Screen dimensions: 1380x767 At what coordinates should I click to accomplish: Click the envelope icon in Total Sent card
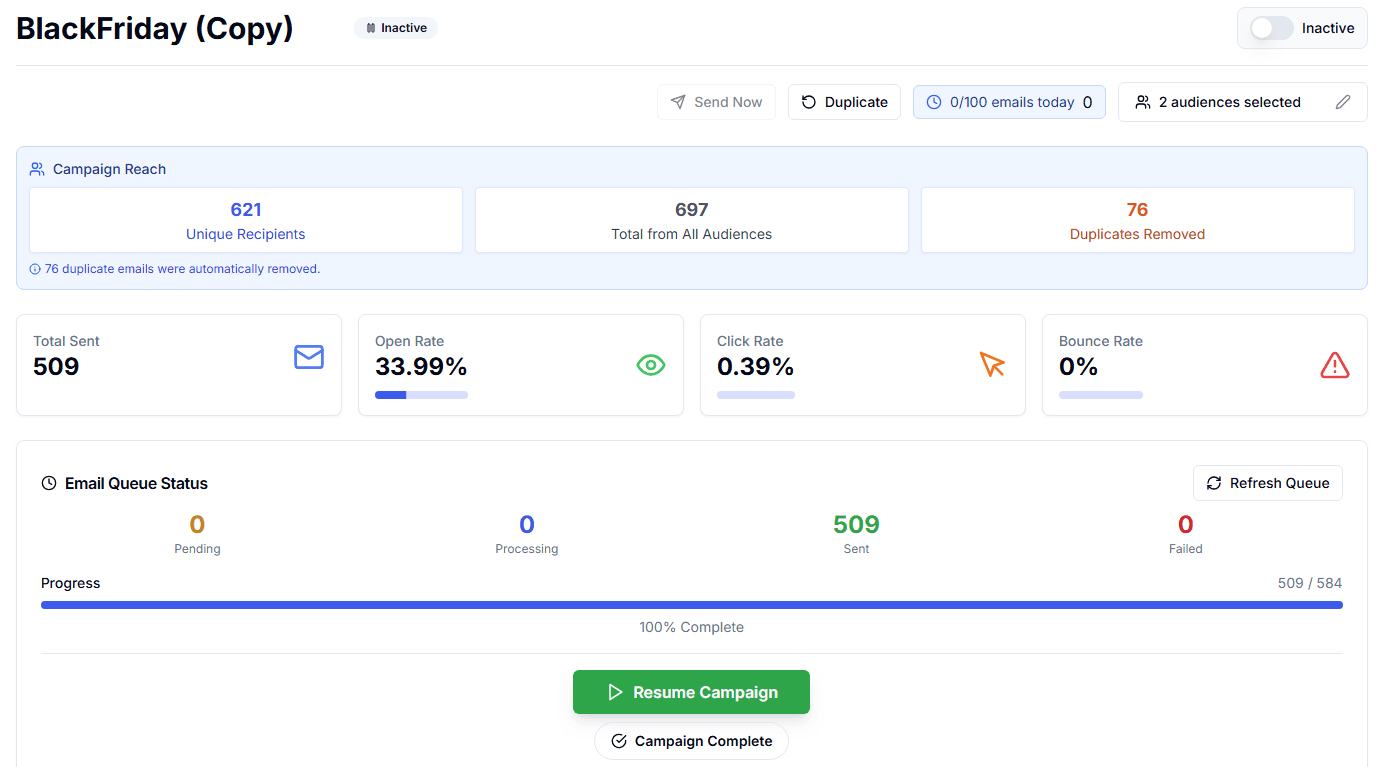coord(309,357)
